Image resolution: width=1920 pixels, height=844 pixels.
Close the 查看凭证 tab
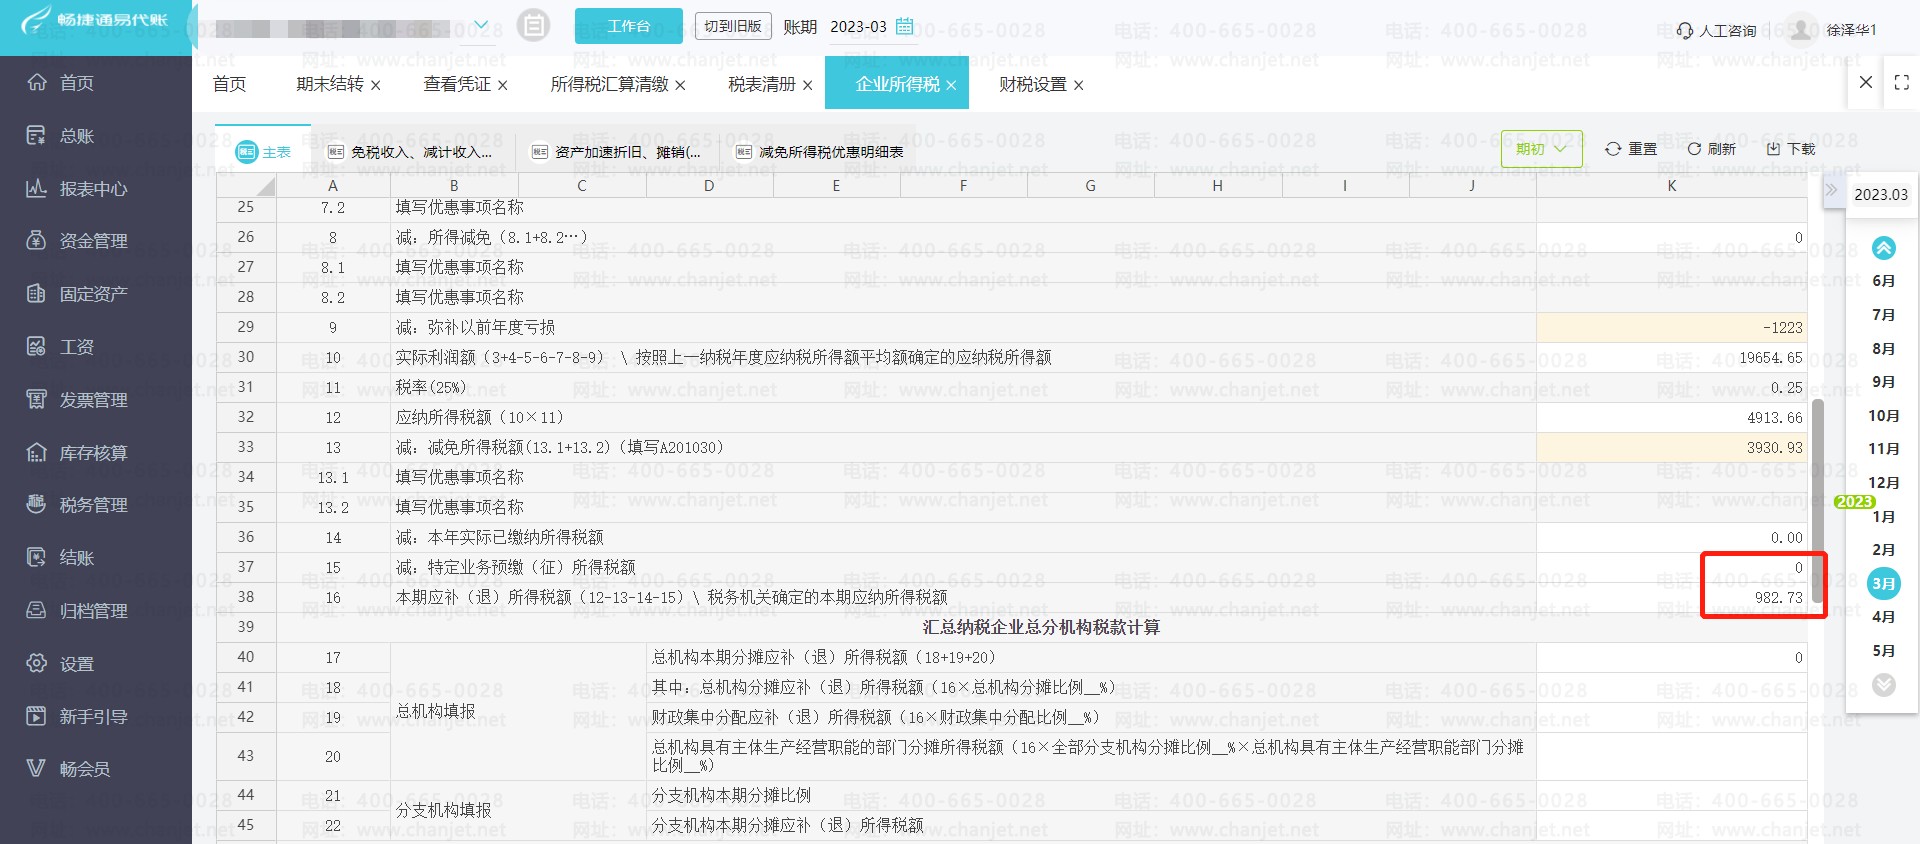coord(503,85)
